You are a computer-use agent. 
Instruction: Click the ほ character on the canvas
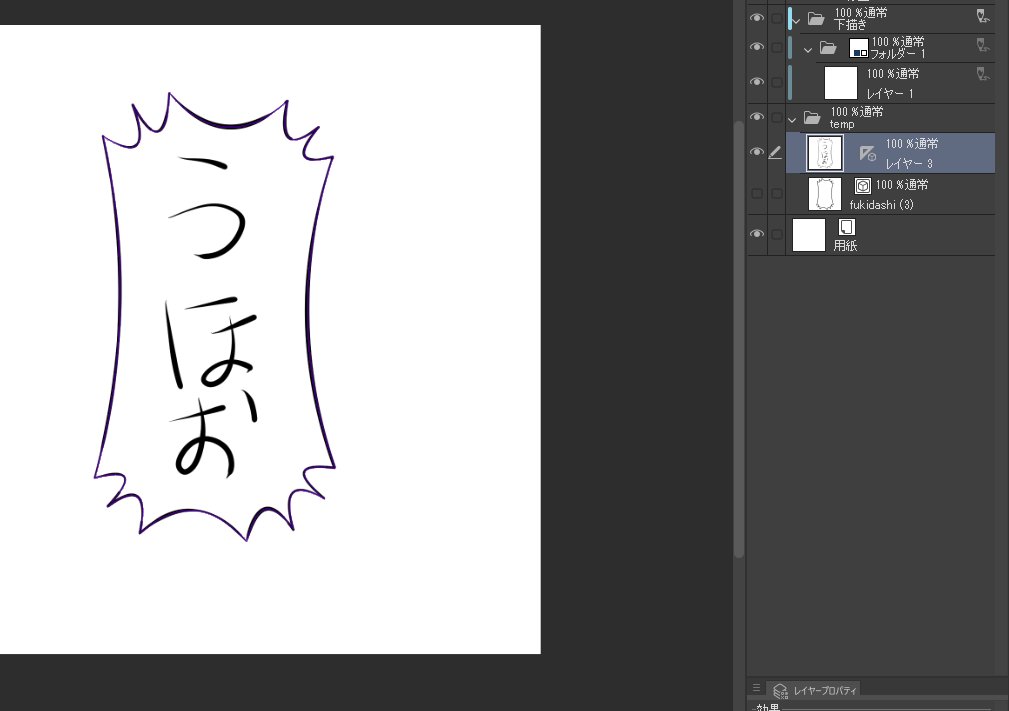pos(210,342)
